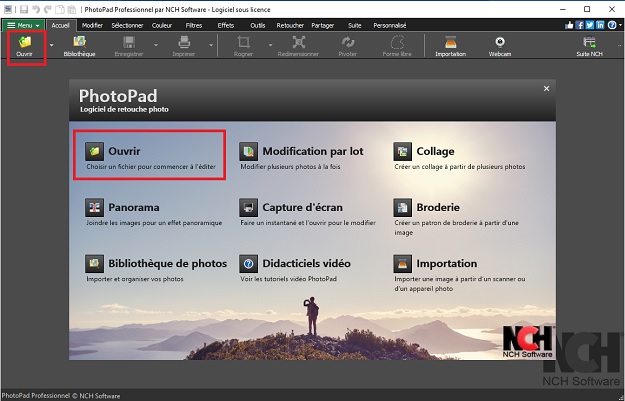Image resolution: width=625 pixels, height=401 pixels.
Task: Click the Modification par lot icon
Action: (248, 151)
